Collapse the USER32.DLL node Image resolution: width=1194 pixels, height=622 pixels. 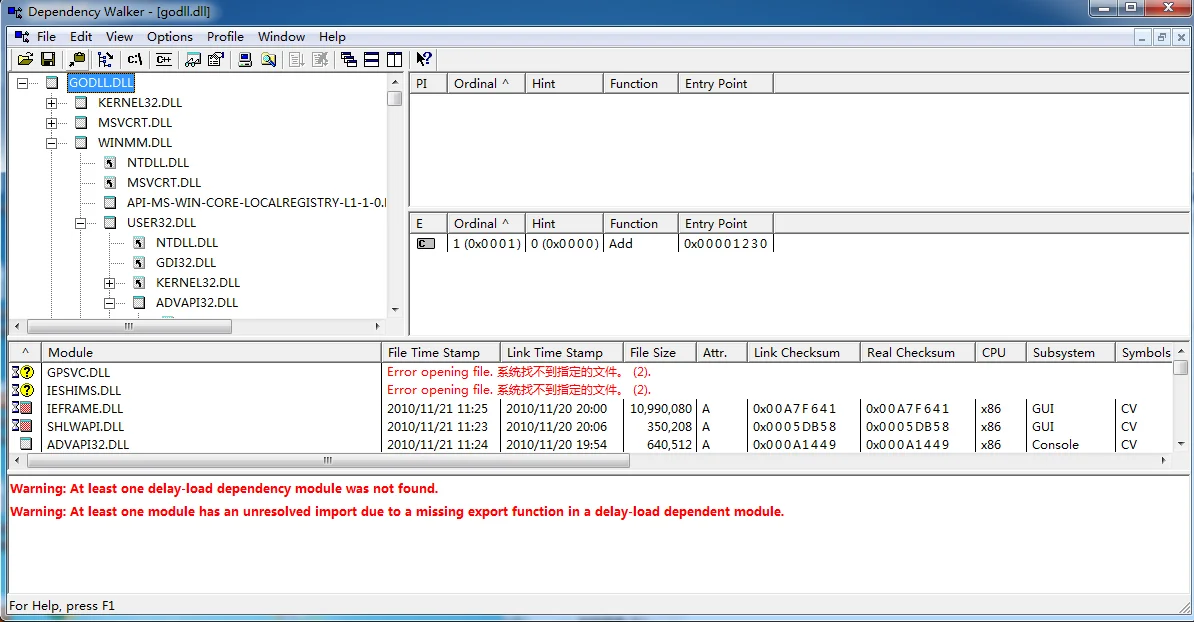pyautogui.click(x=80, y=223)
